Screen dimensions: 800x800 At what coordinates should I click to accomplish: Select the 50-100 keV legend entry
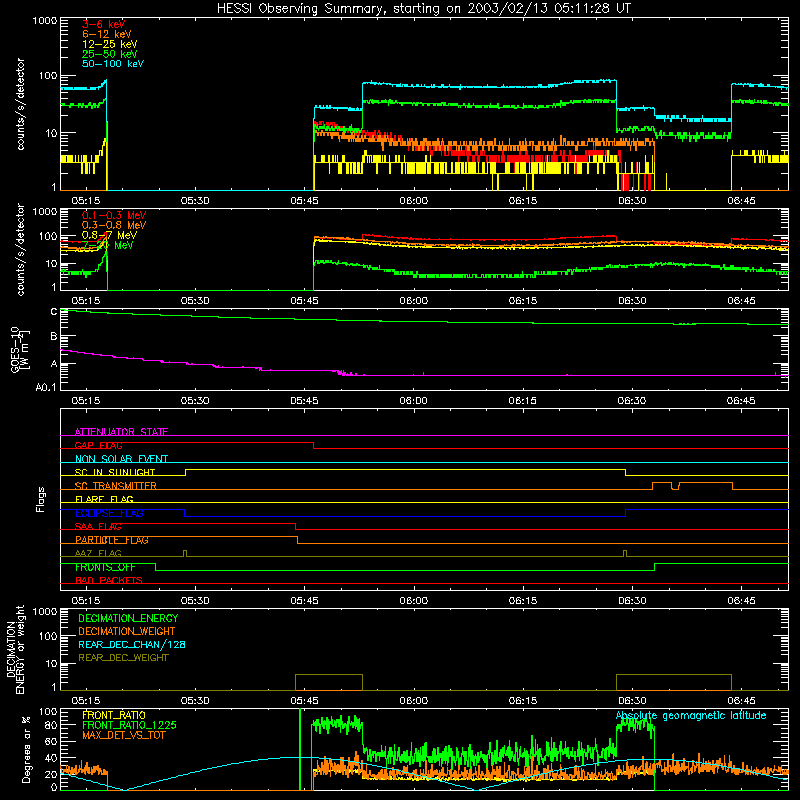pos(113,64)
